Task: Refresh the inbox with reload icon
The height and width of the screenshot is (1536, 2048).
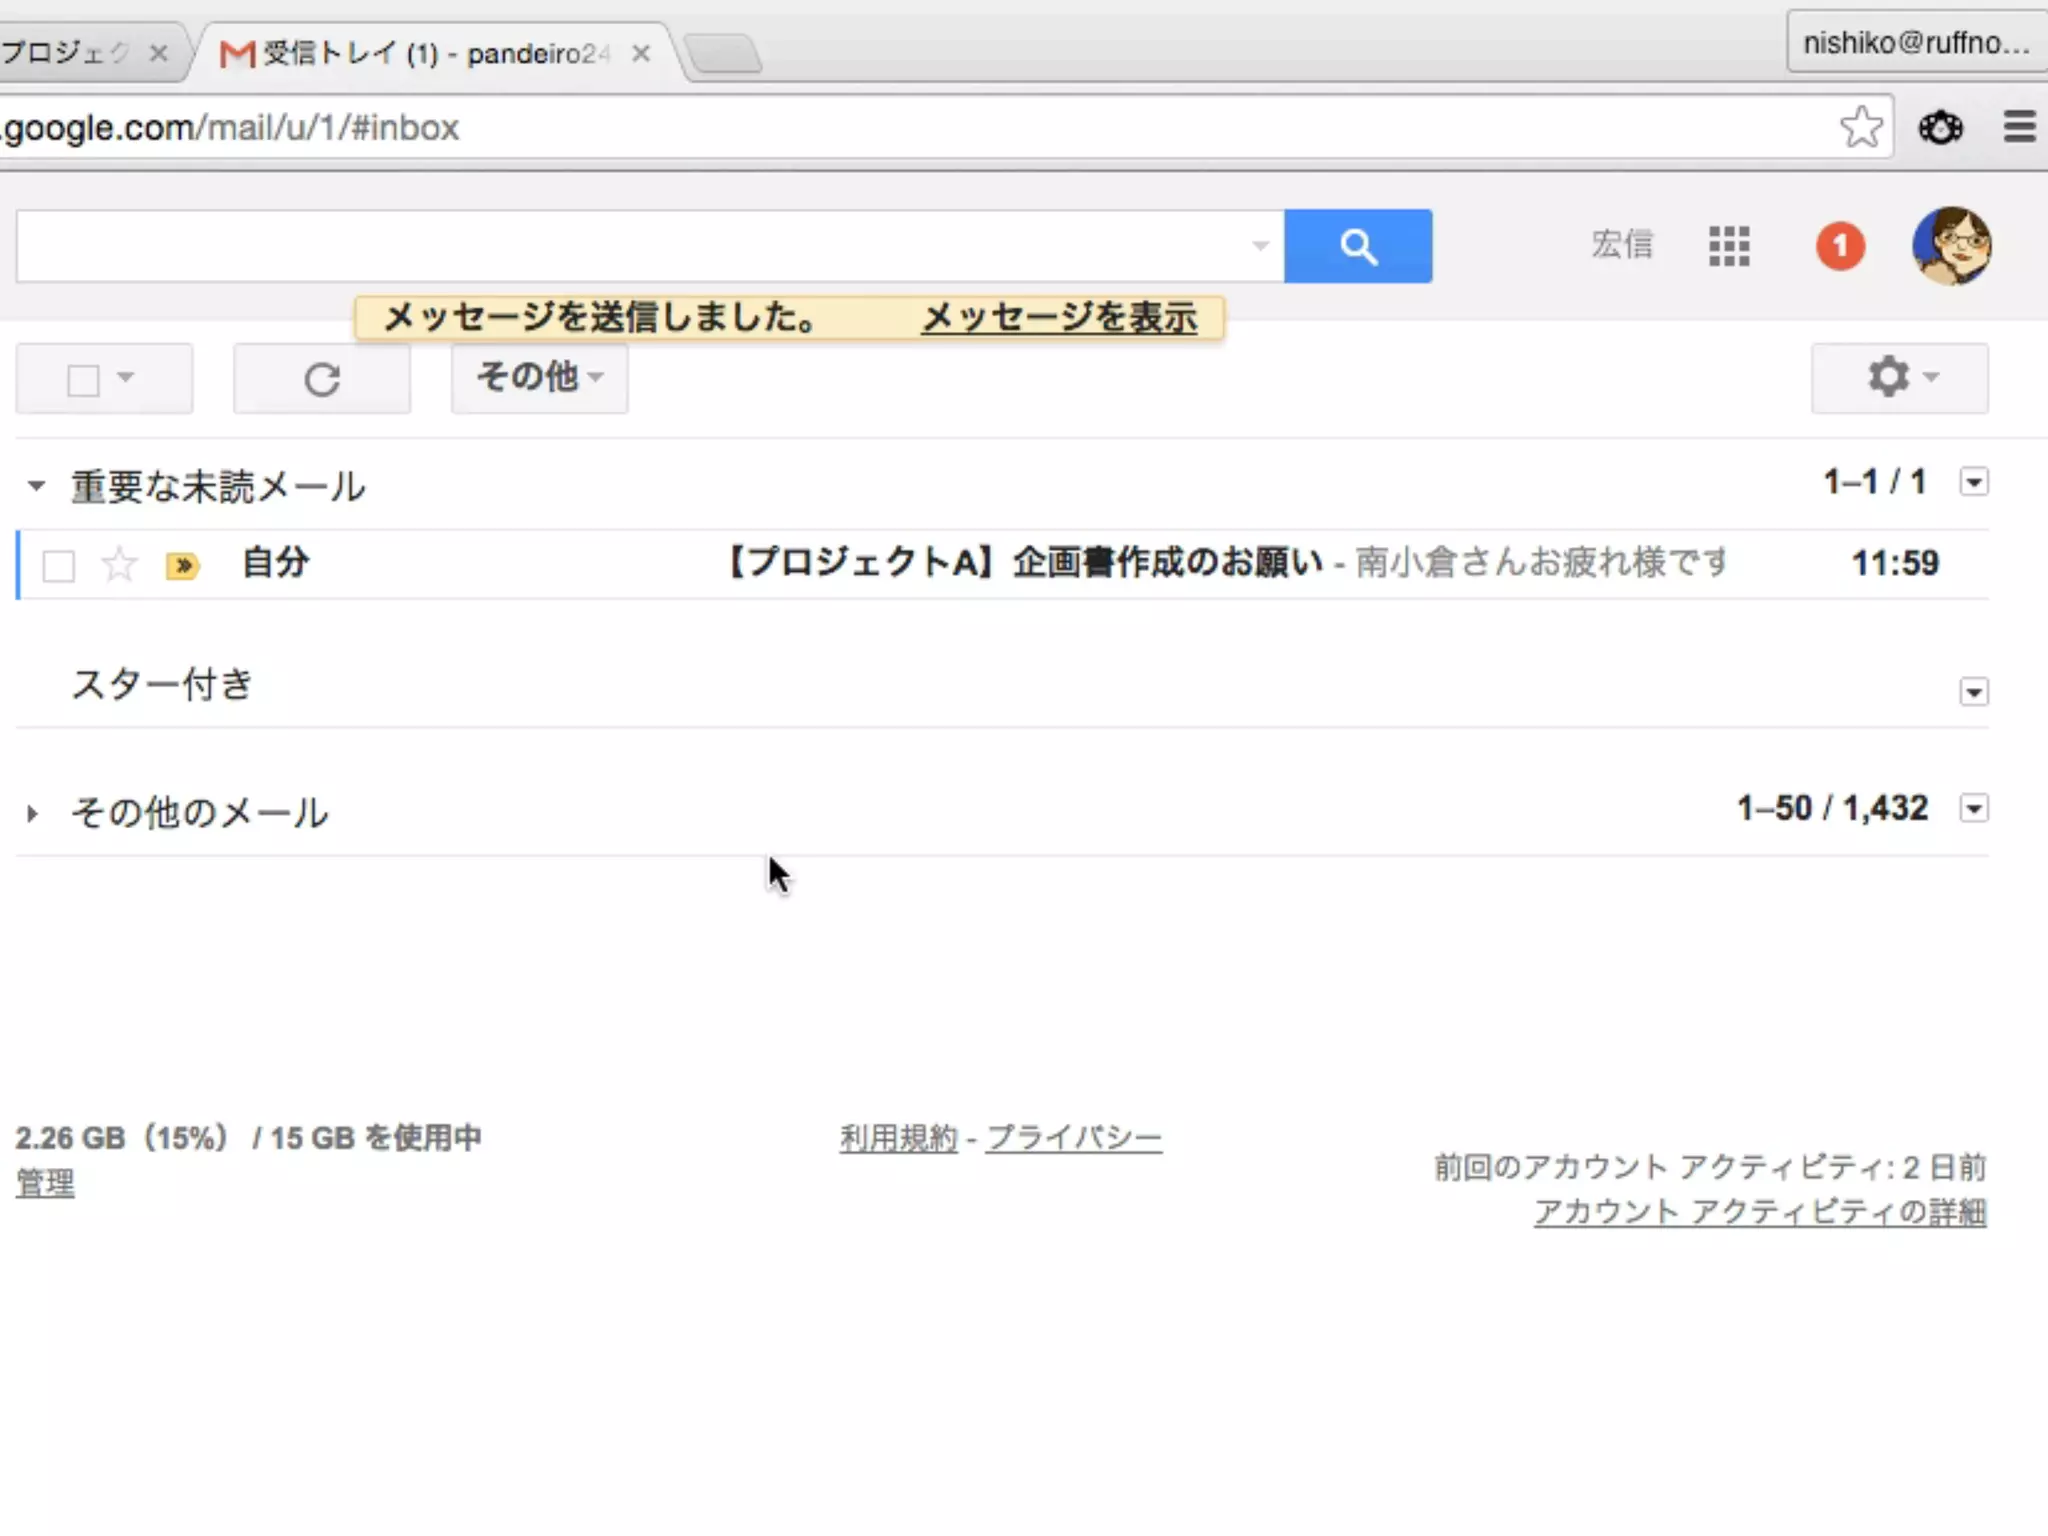Action: pos(321,379)
